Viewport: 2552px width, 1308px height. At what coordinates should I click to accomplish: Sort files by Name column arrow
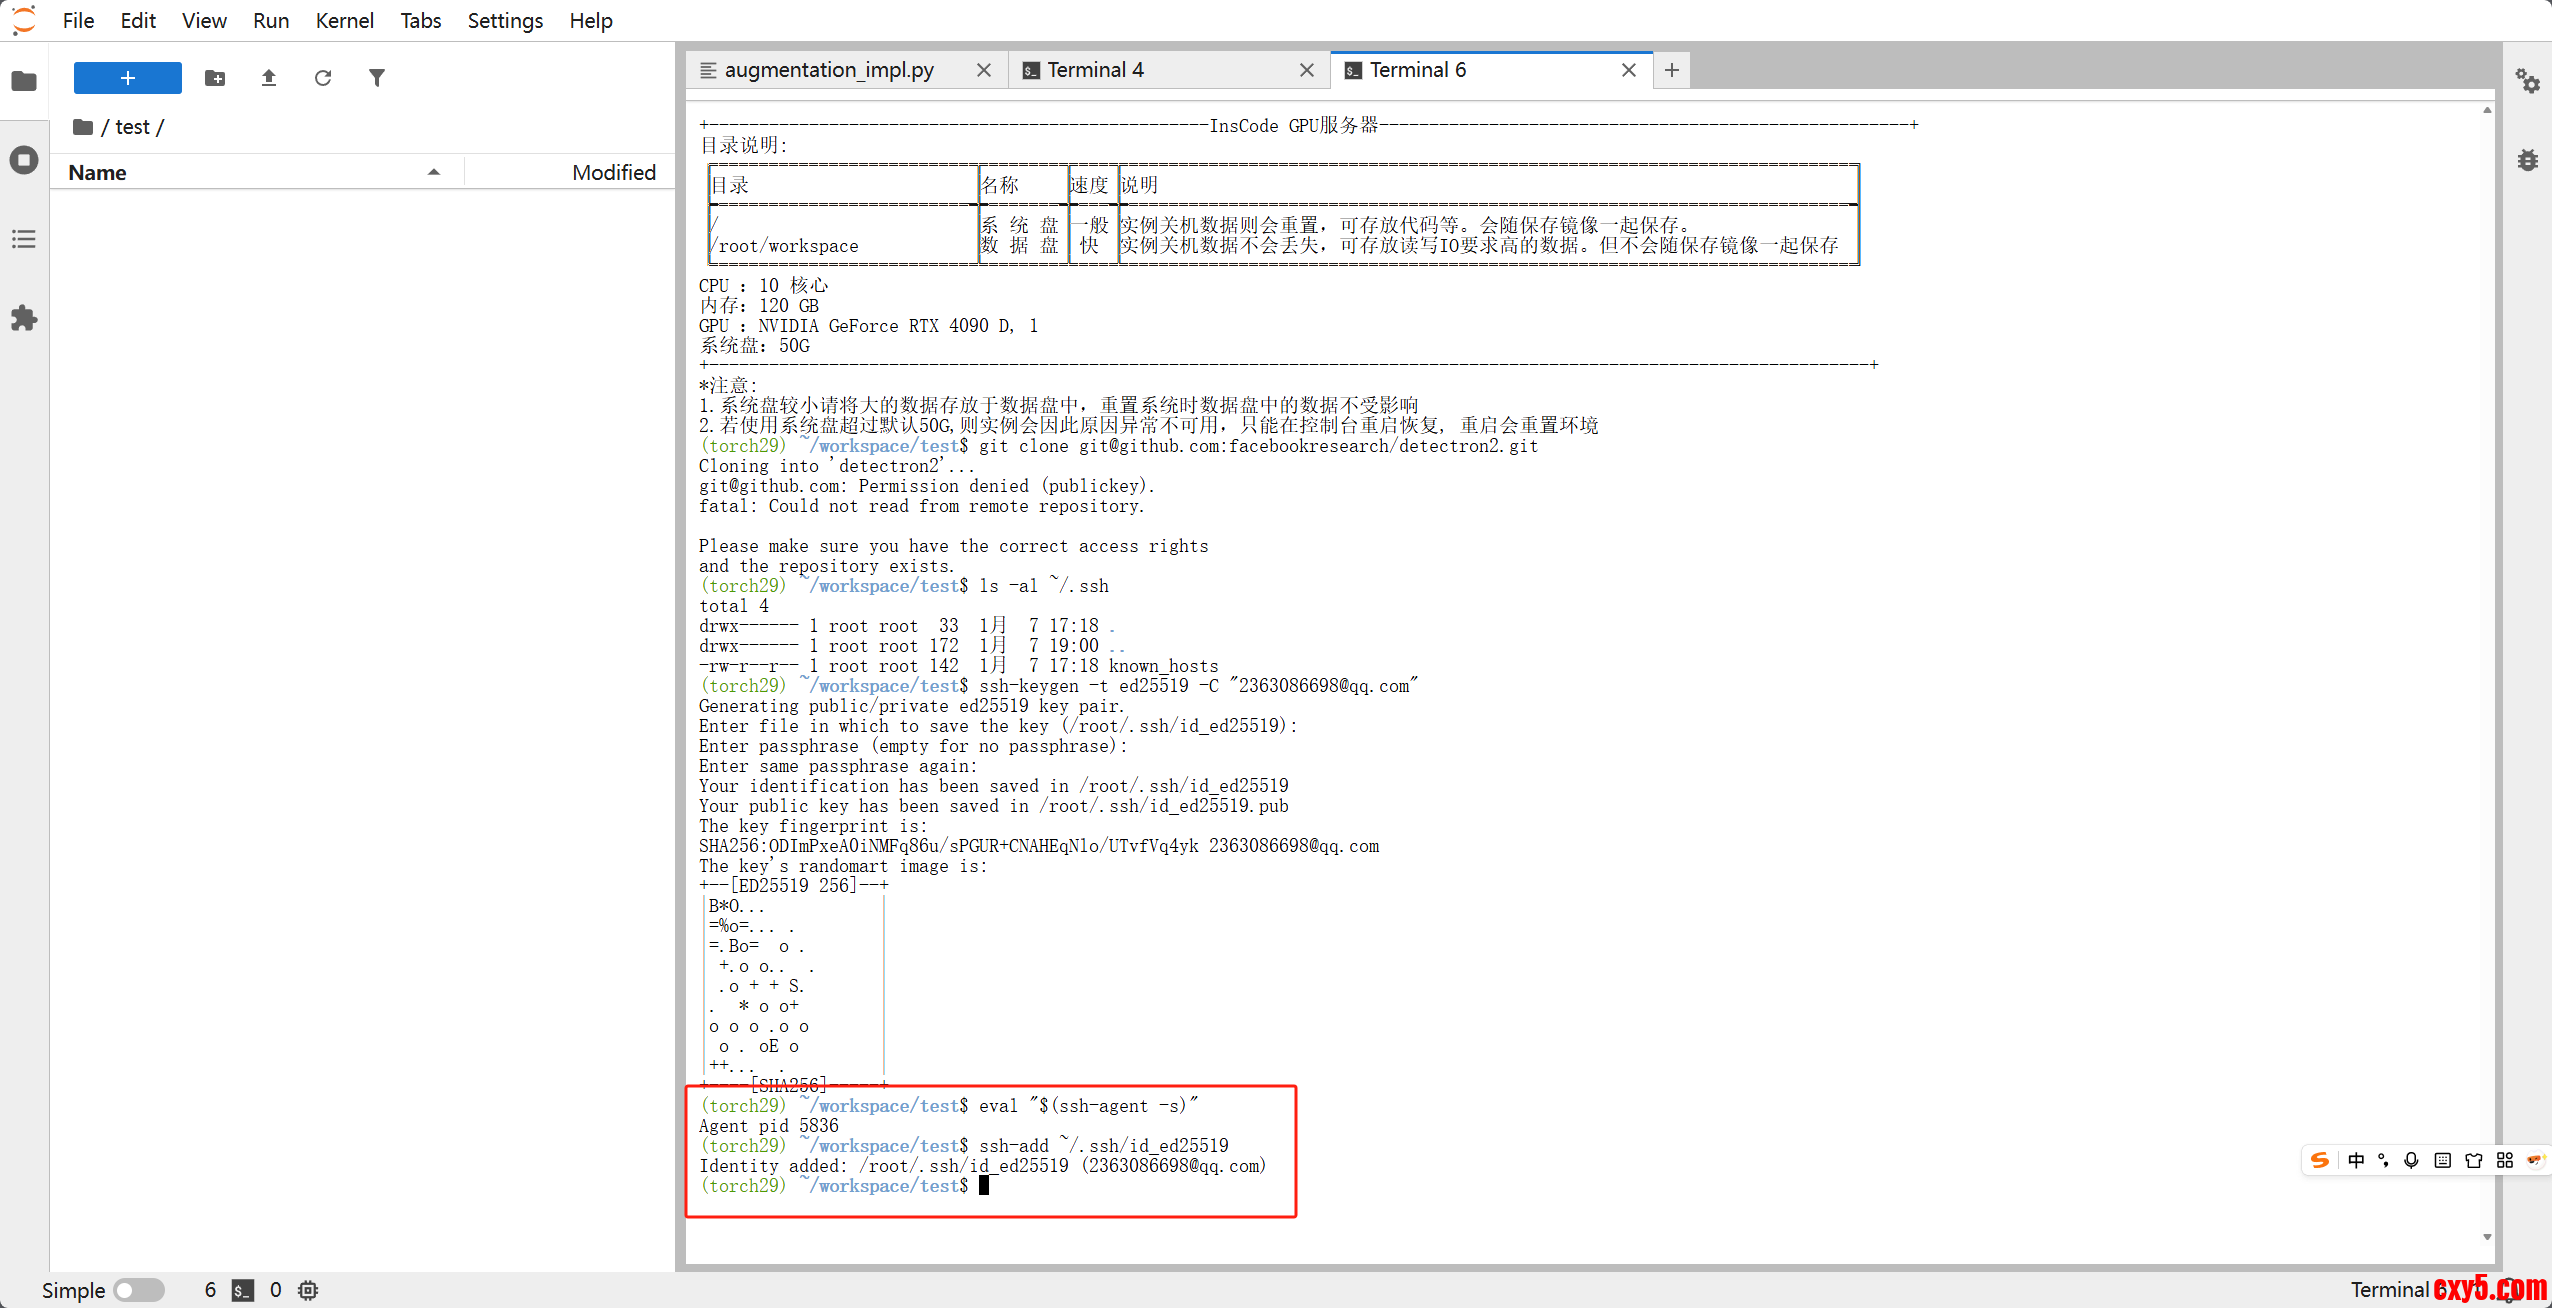(434, 172)
